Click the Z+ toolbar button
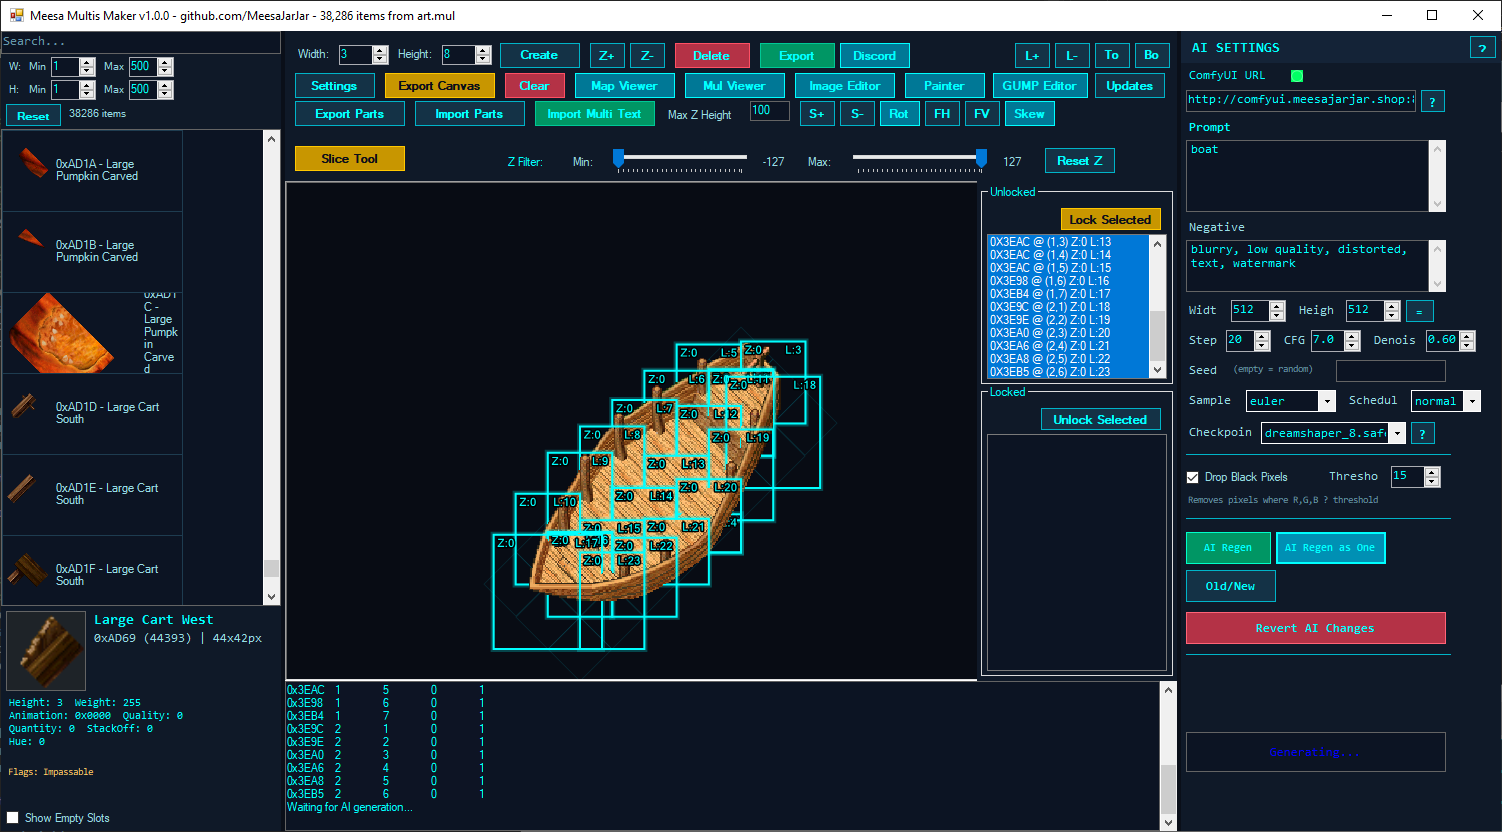1502x832 pixels. [607, 55]
